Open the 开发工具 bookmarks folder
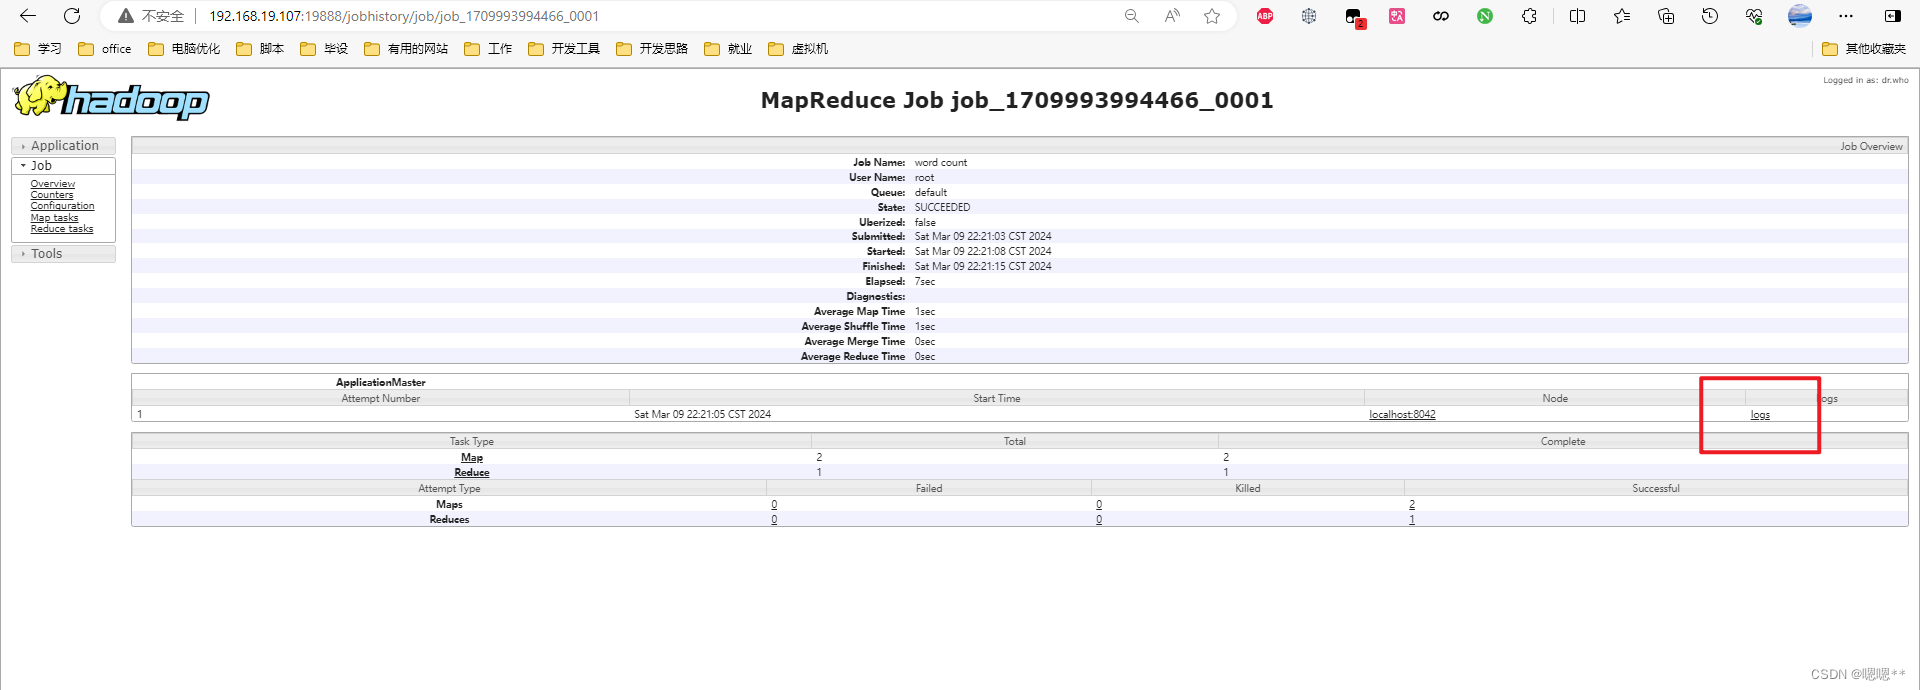 pos(565,49)
